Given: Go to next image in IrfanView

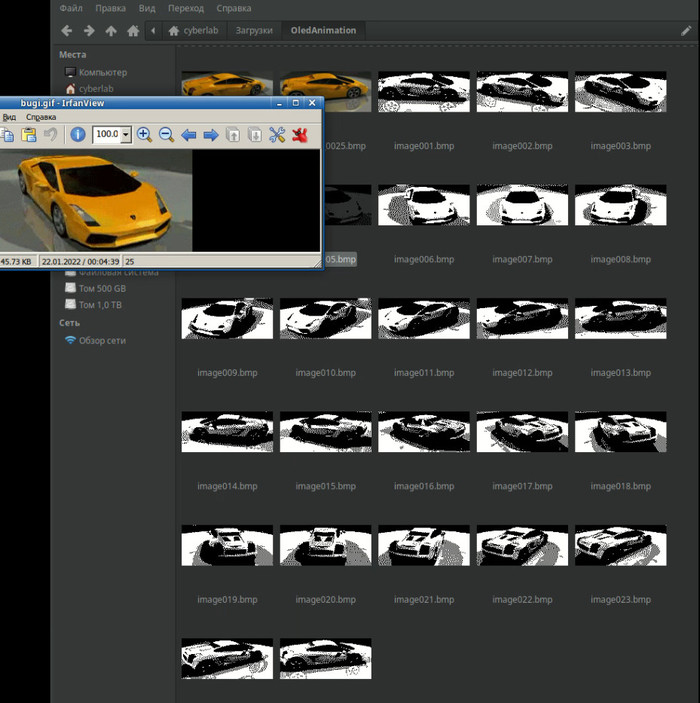Looking at the screenshot, I should [211, 135].
